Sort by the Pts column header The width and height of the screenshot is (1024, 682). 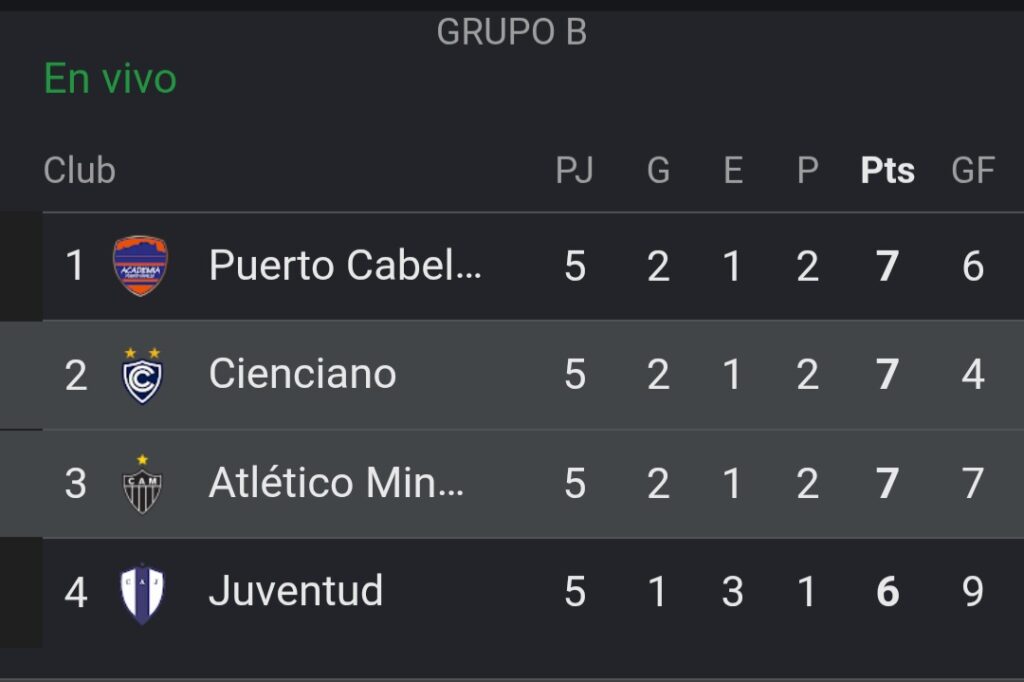pos(887,170)
